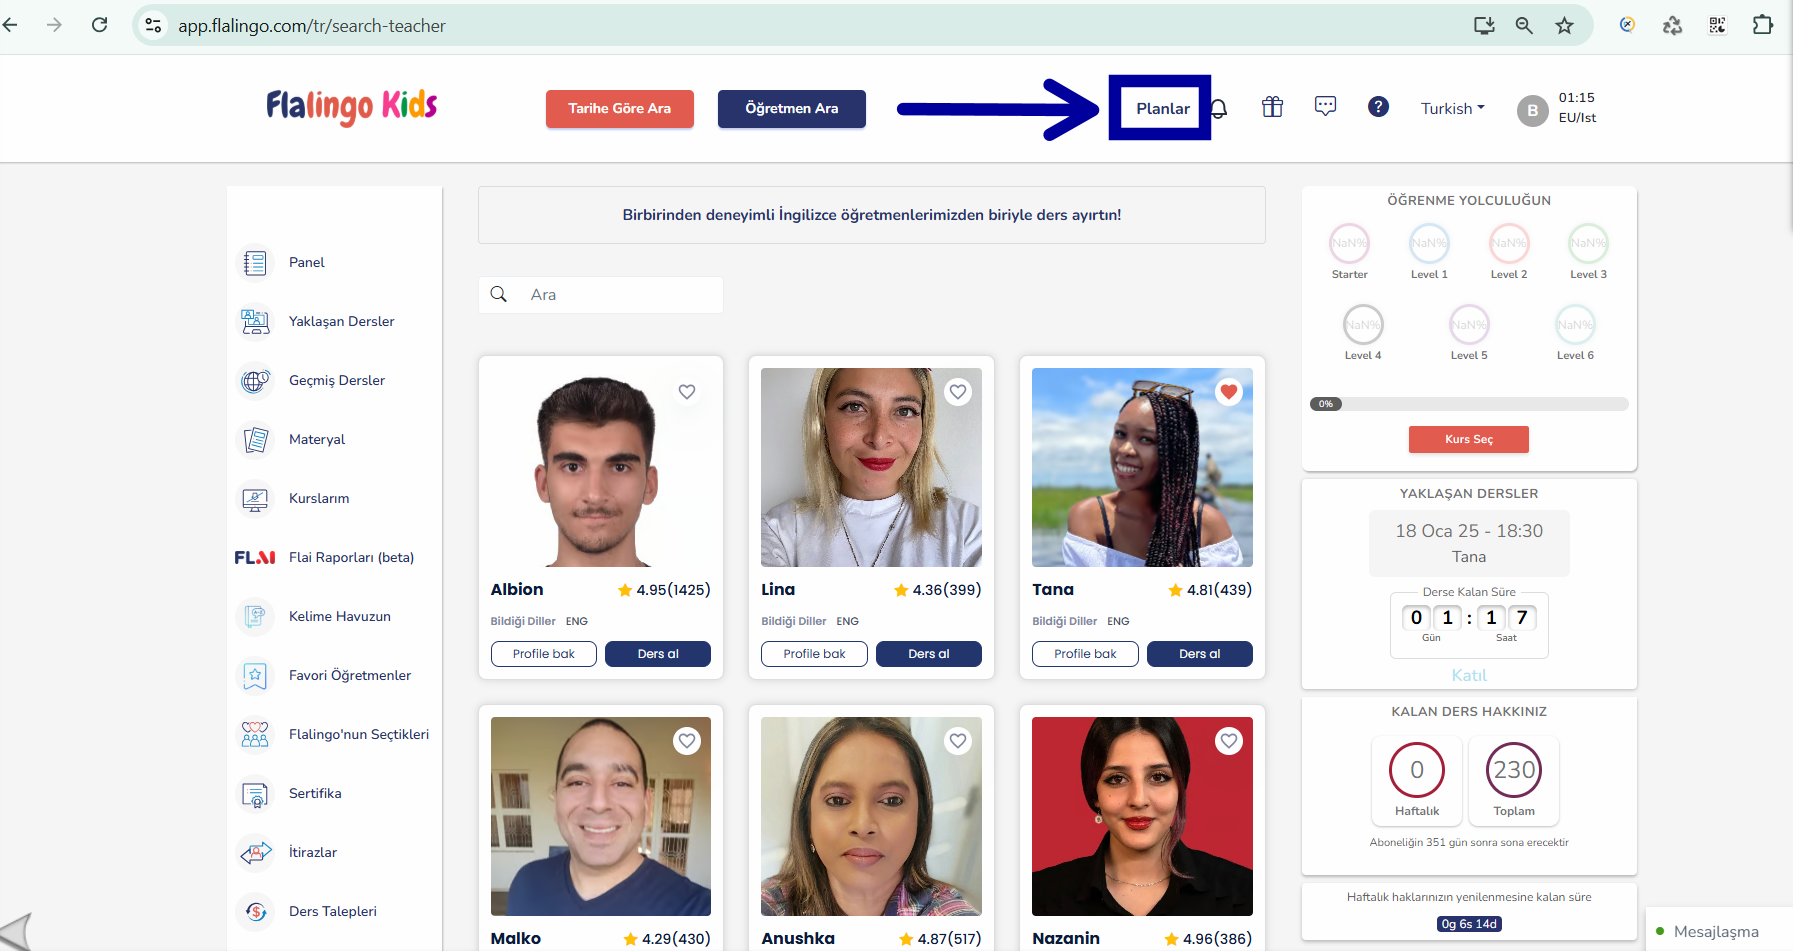
Task: Select Yaklaşan Dersler menu item
Action: tap(341, 322)
